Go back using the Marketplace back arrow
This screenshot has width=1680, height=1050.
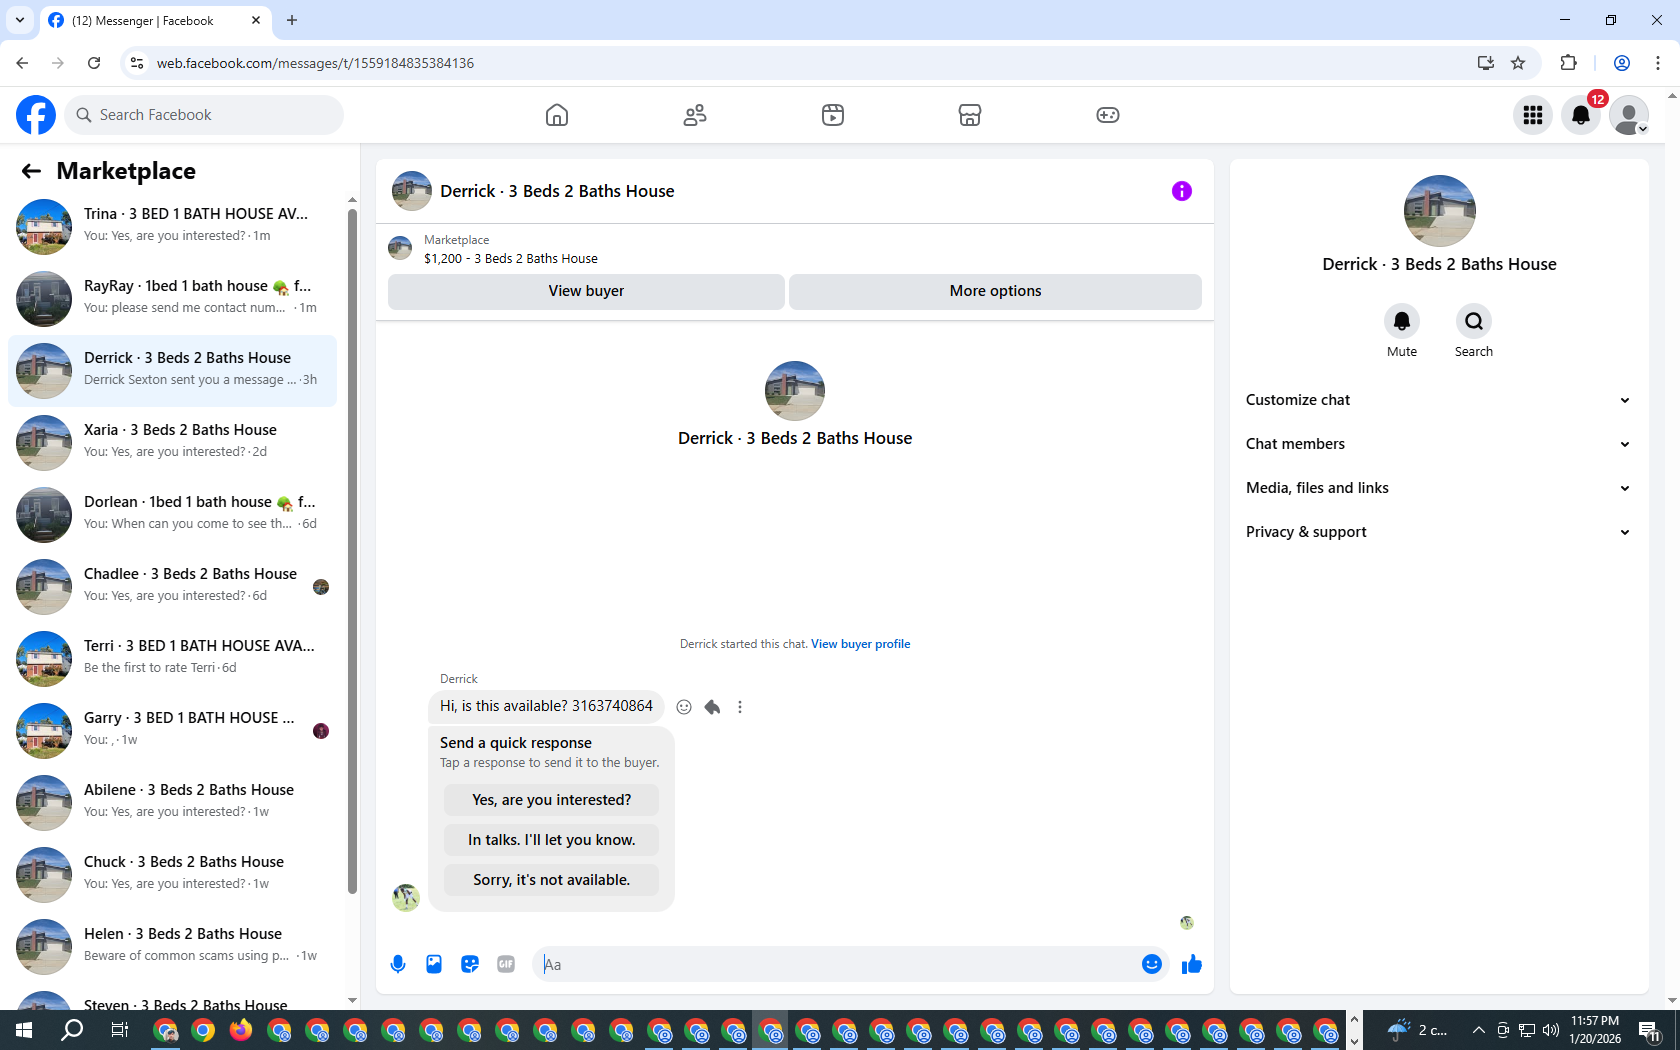tap(31, 171)
